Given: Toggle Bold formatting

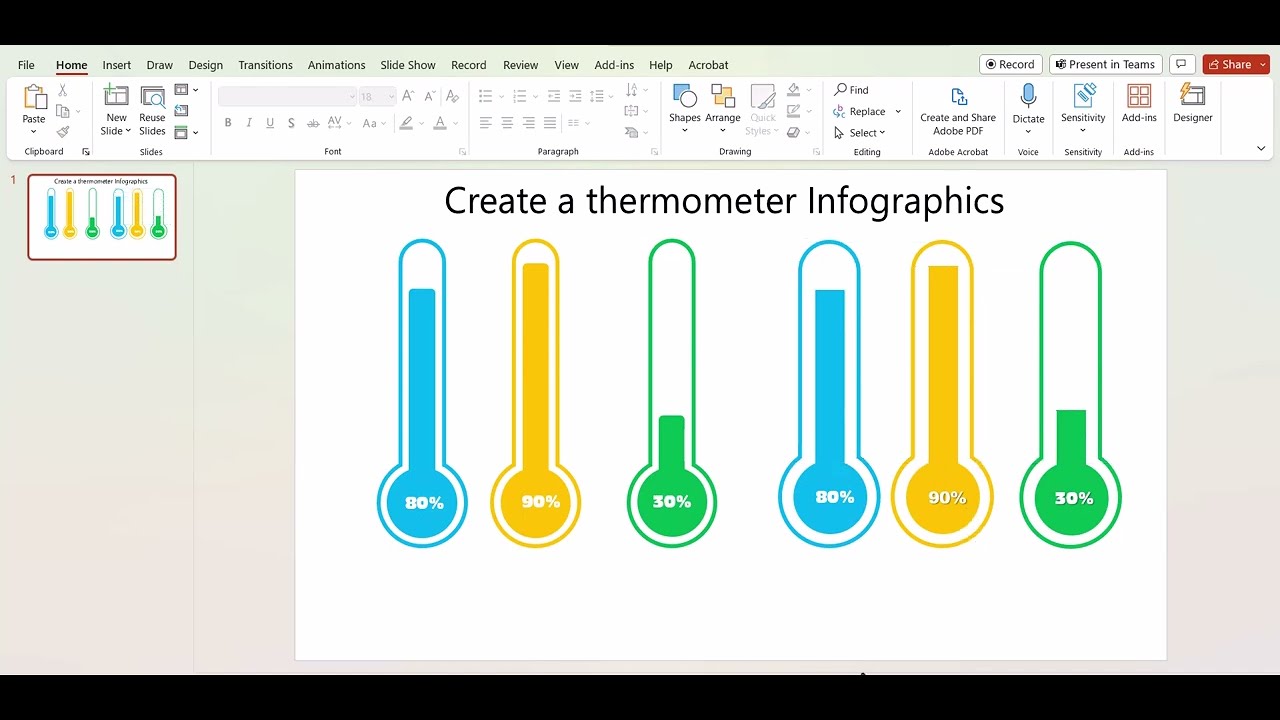Looking at the screenshot, I should click(228, 123).
